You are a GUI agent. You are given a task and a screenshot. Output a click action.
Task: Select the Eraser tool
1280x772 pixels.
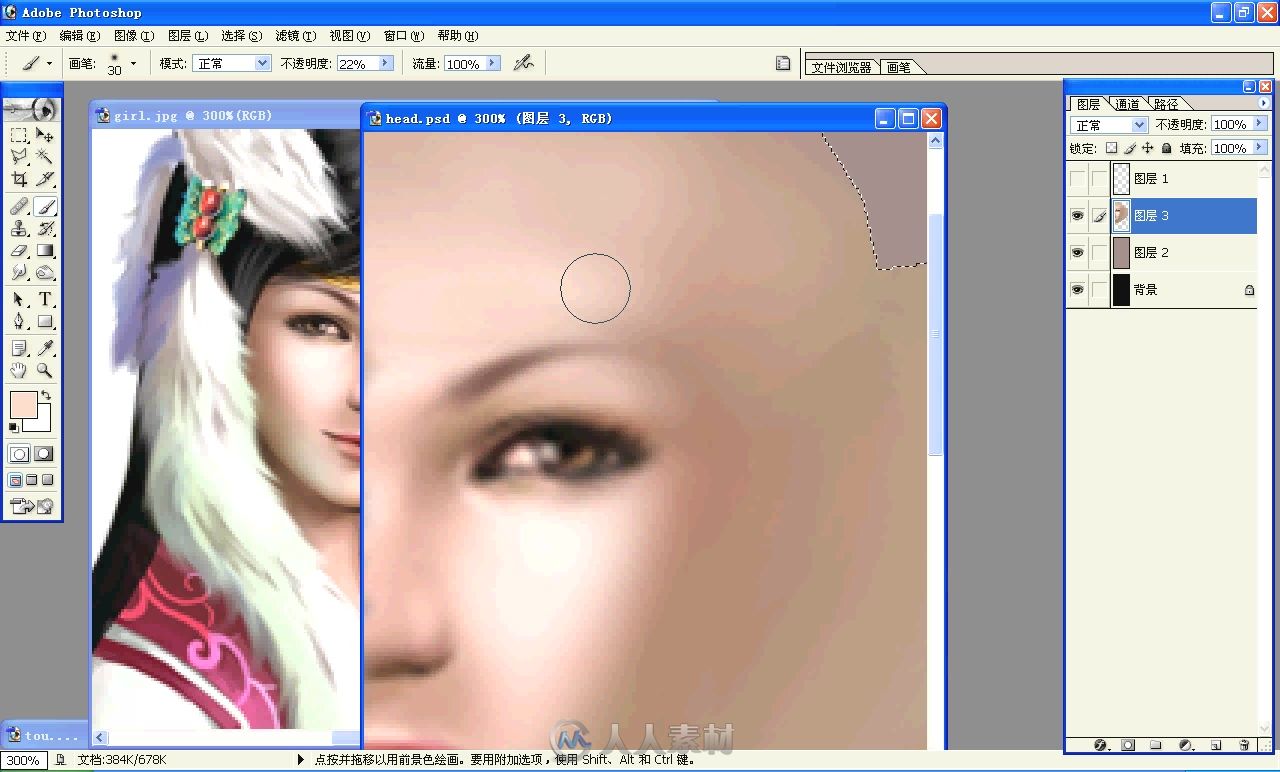[x=19, y=251]
